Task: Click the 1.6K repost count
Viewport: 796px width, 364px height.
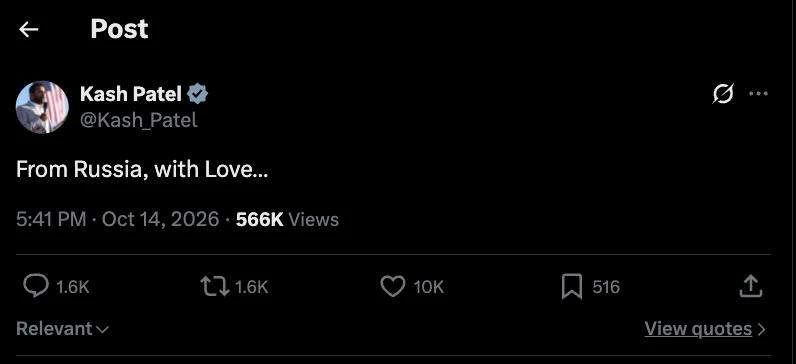Action: [251, 287]
